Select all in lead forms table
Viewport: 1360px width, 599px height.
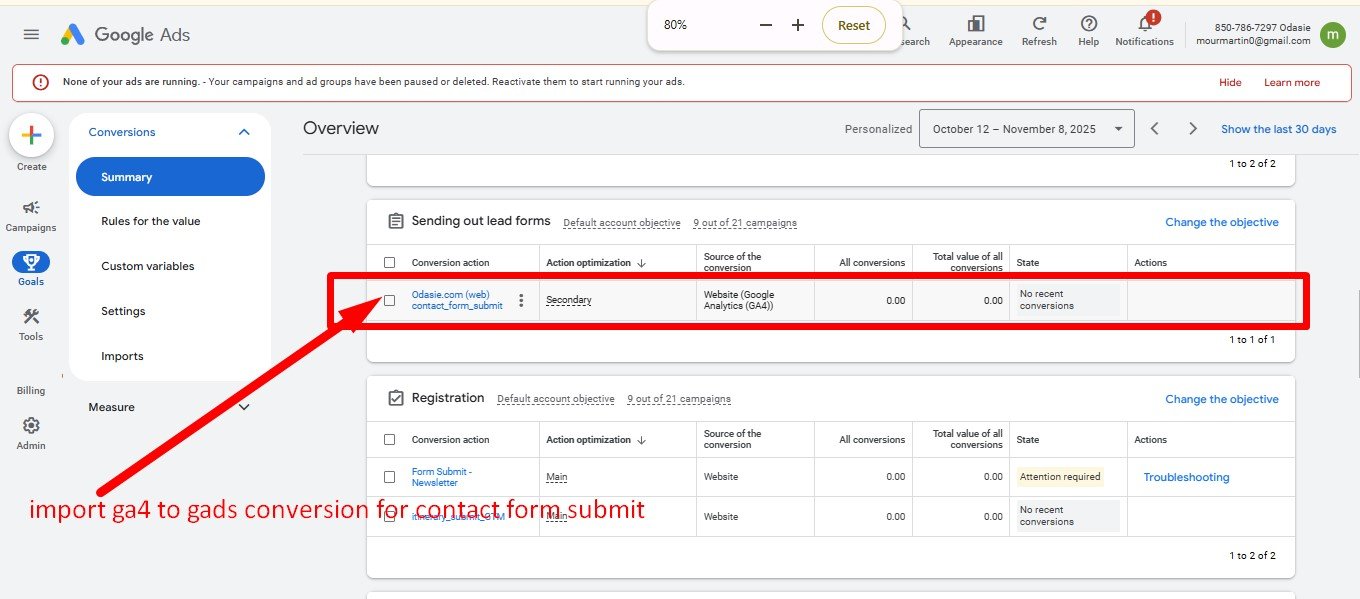(389, 263)
